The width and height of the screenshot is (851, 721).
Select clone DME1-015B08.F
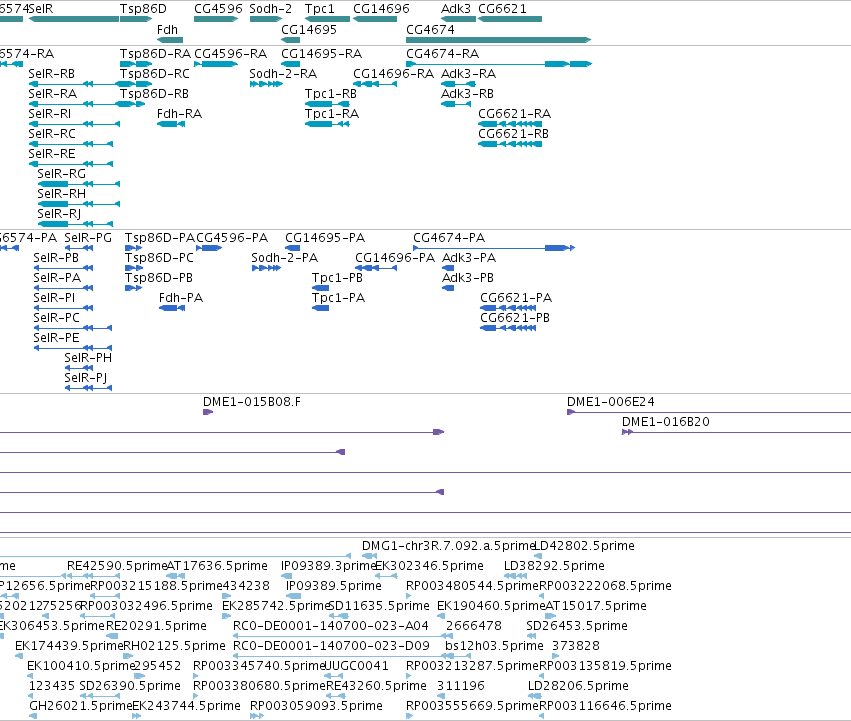252,402
